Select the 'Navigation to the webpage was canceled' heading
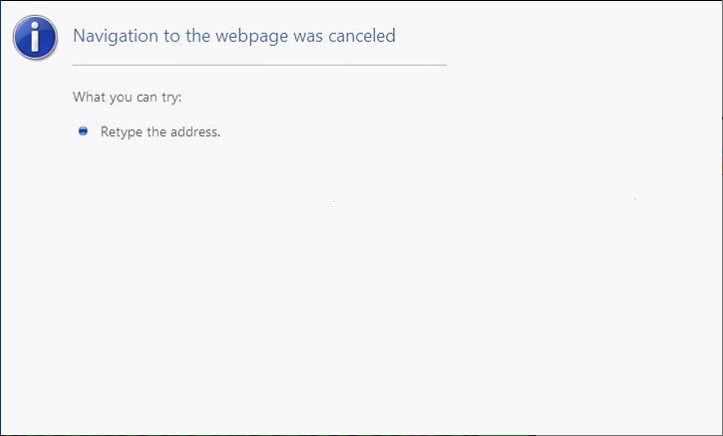This screenshot has width=723, height=436. (234, 36)
